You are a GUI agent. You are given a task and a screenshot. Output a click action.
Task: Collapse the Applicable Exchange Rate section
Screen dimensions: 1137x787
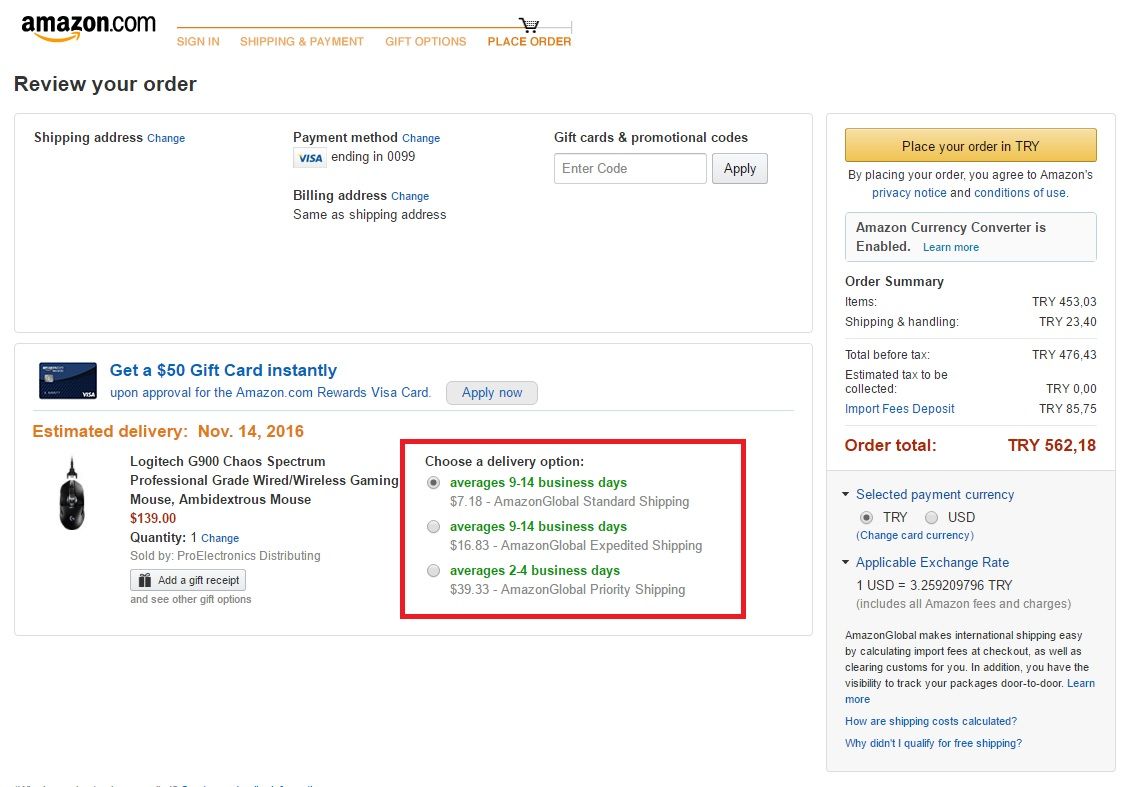(845, 562)
